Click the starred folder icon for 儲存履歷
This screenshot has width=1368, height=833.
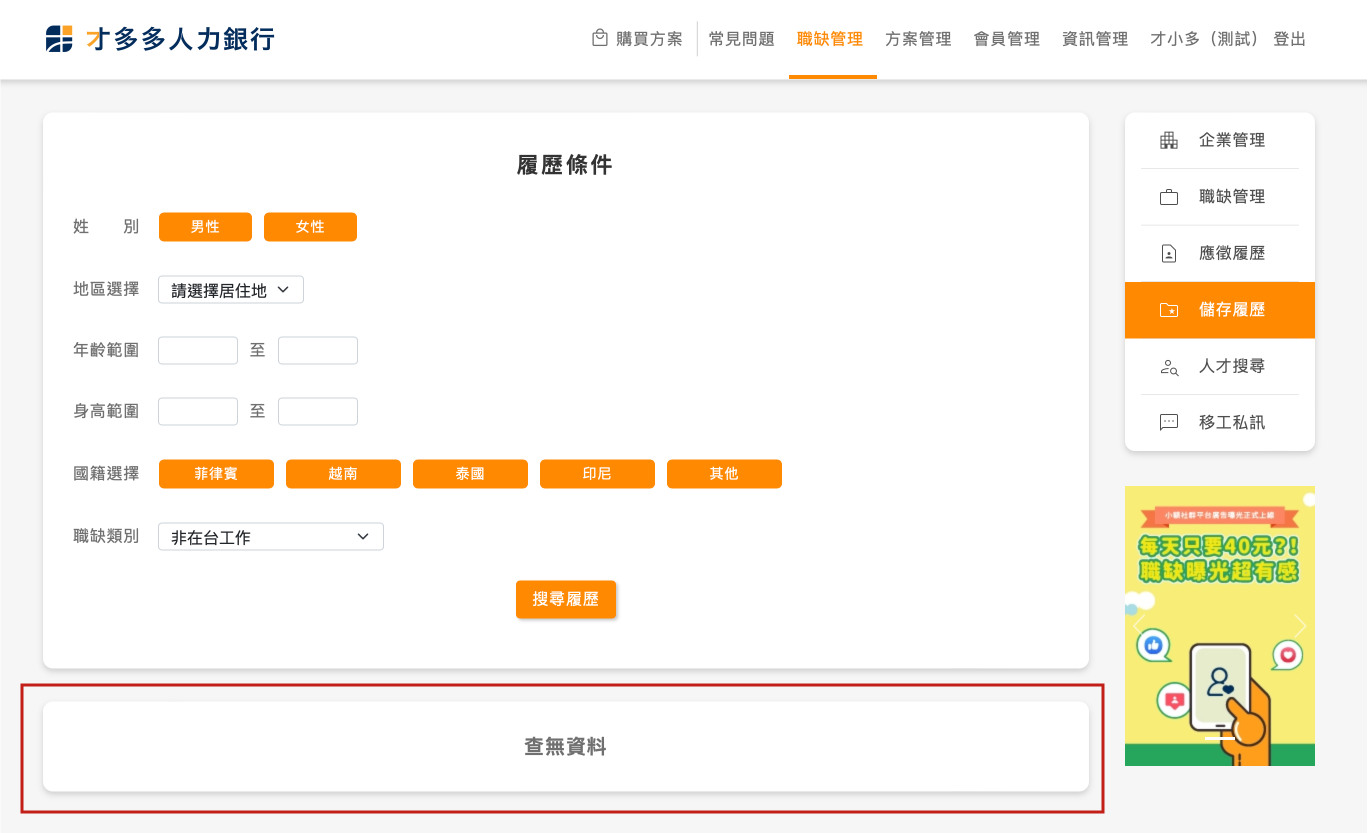coord(1169,310)
